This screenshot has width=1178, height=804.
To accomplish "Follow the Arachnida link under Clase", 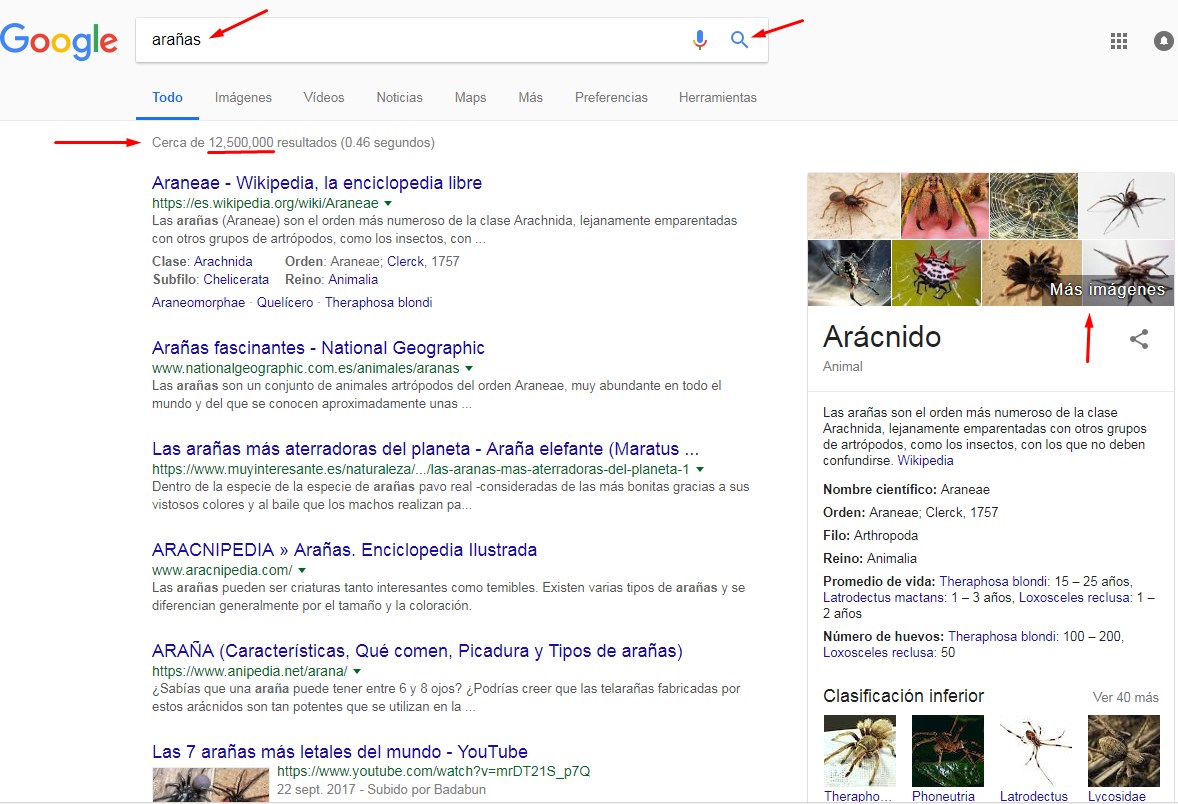I will pyautogui.click(x=223, y=261).
